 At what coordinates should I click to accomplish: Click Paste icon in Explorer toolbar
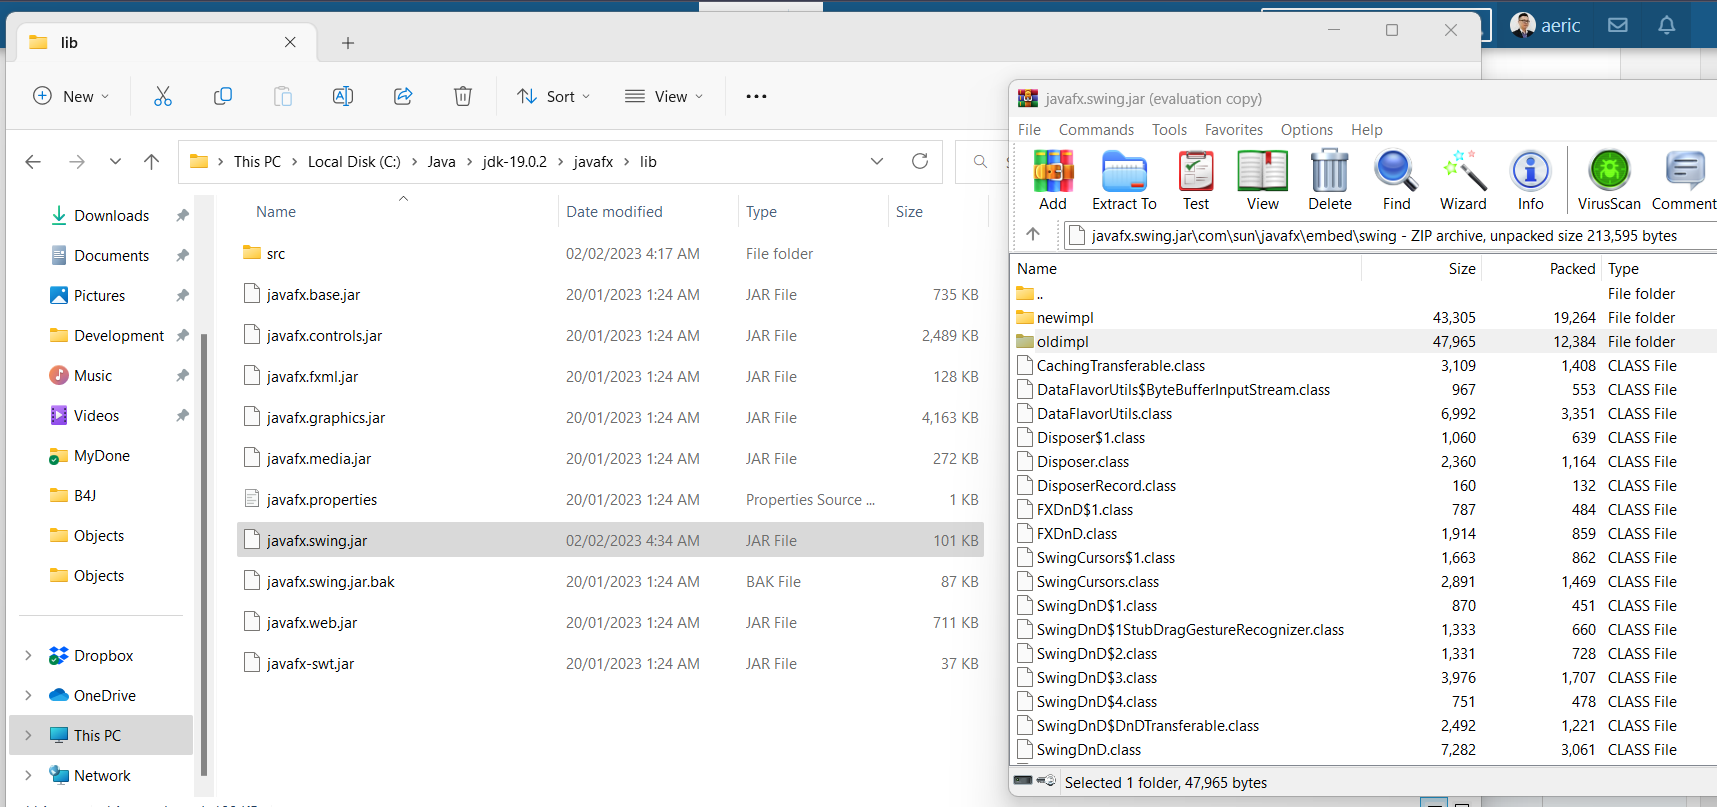point(283,96)
